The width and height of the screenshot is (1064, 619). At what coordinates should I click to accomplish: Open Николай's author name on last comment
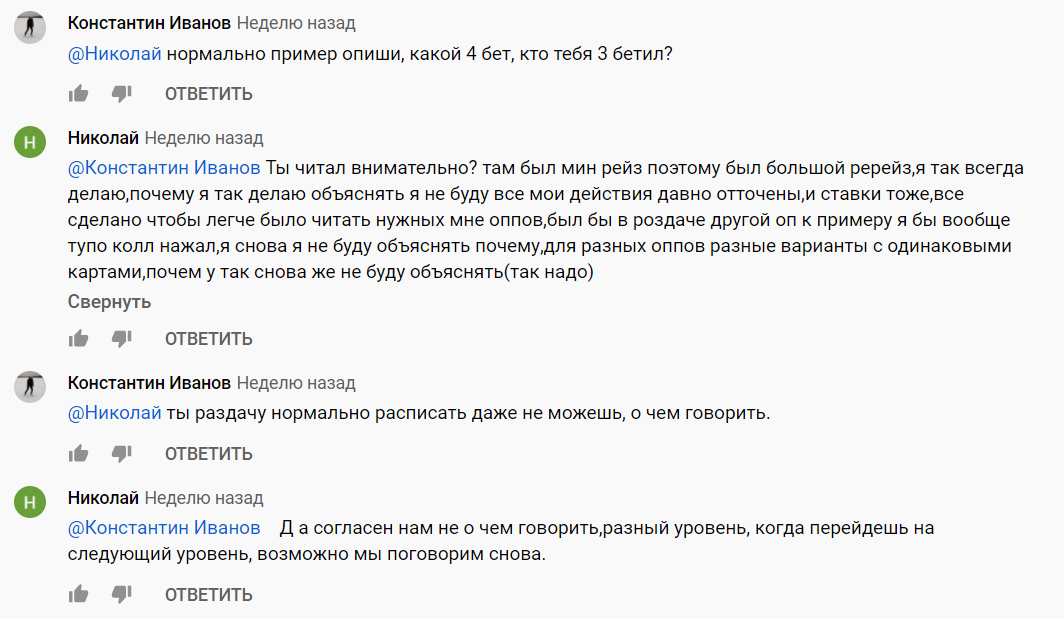pos(103,498)
